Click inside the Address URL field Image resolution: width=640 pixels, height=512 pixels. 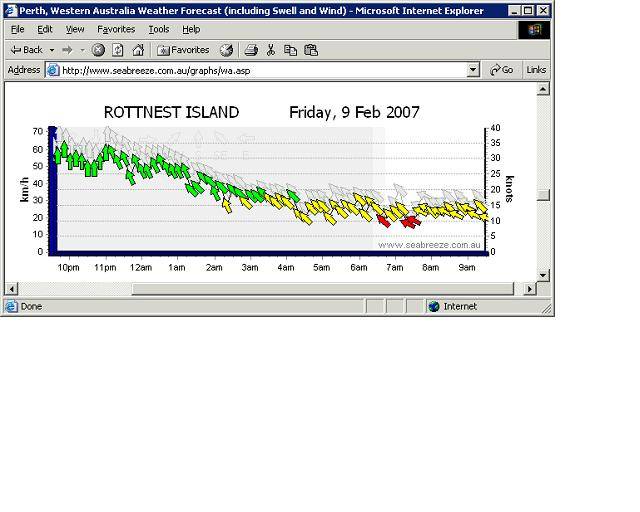[260, 70]
